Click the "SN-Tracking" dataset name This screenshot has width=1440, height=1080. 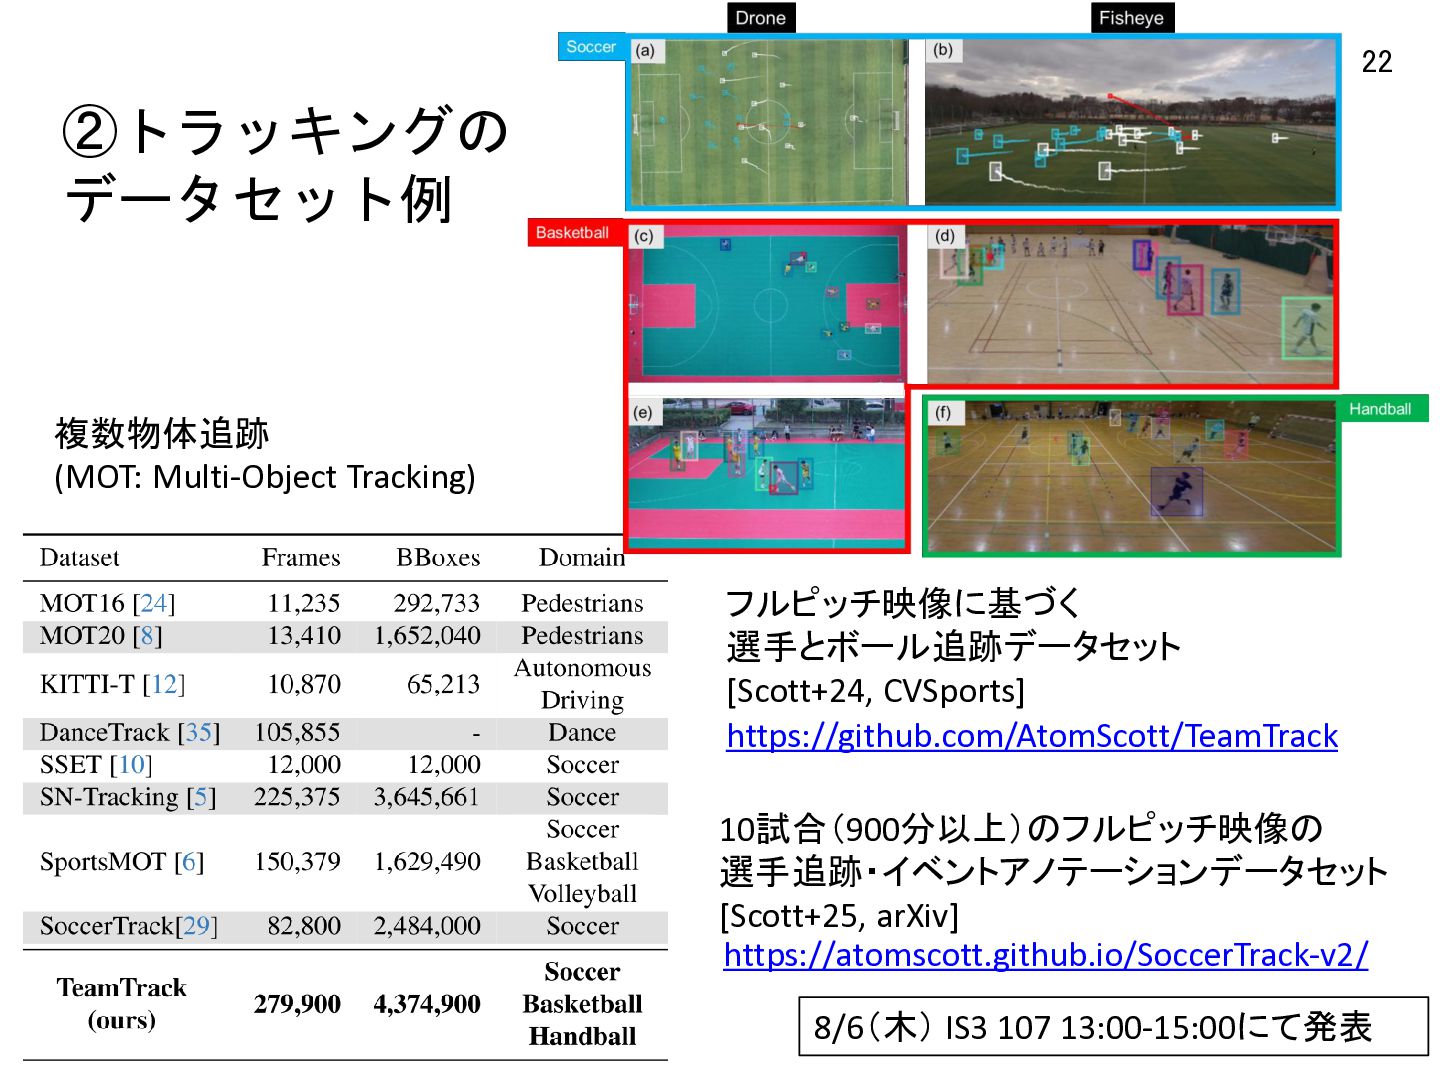pyautogui.click(x=109, y=797)
